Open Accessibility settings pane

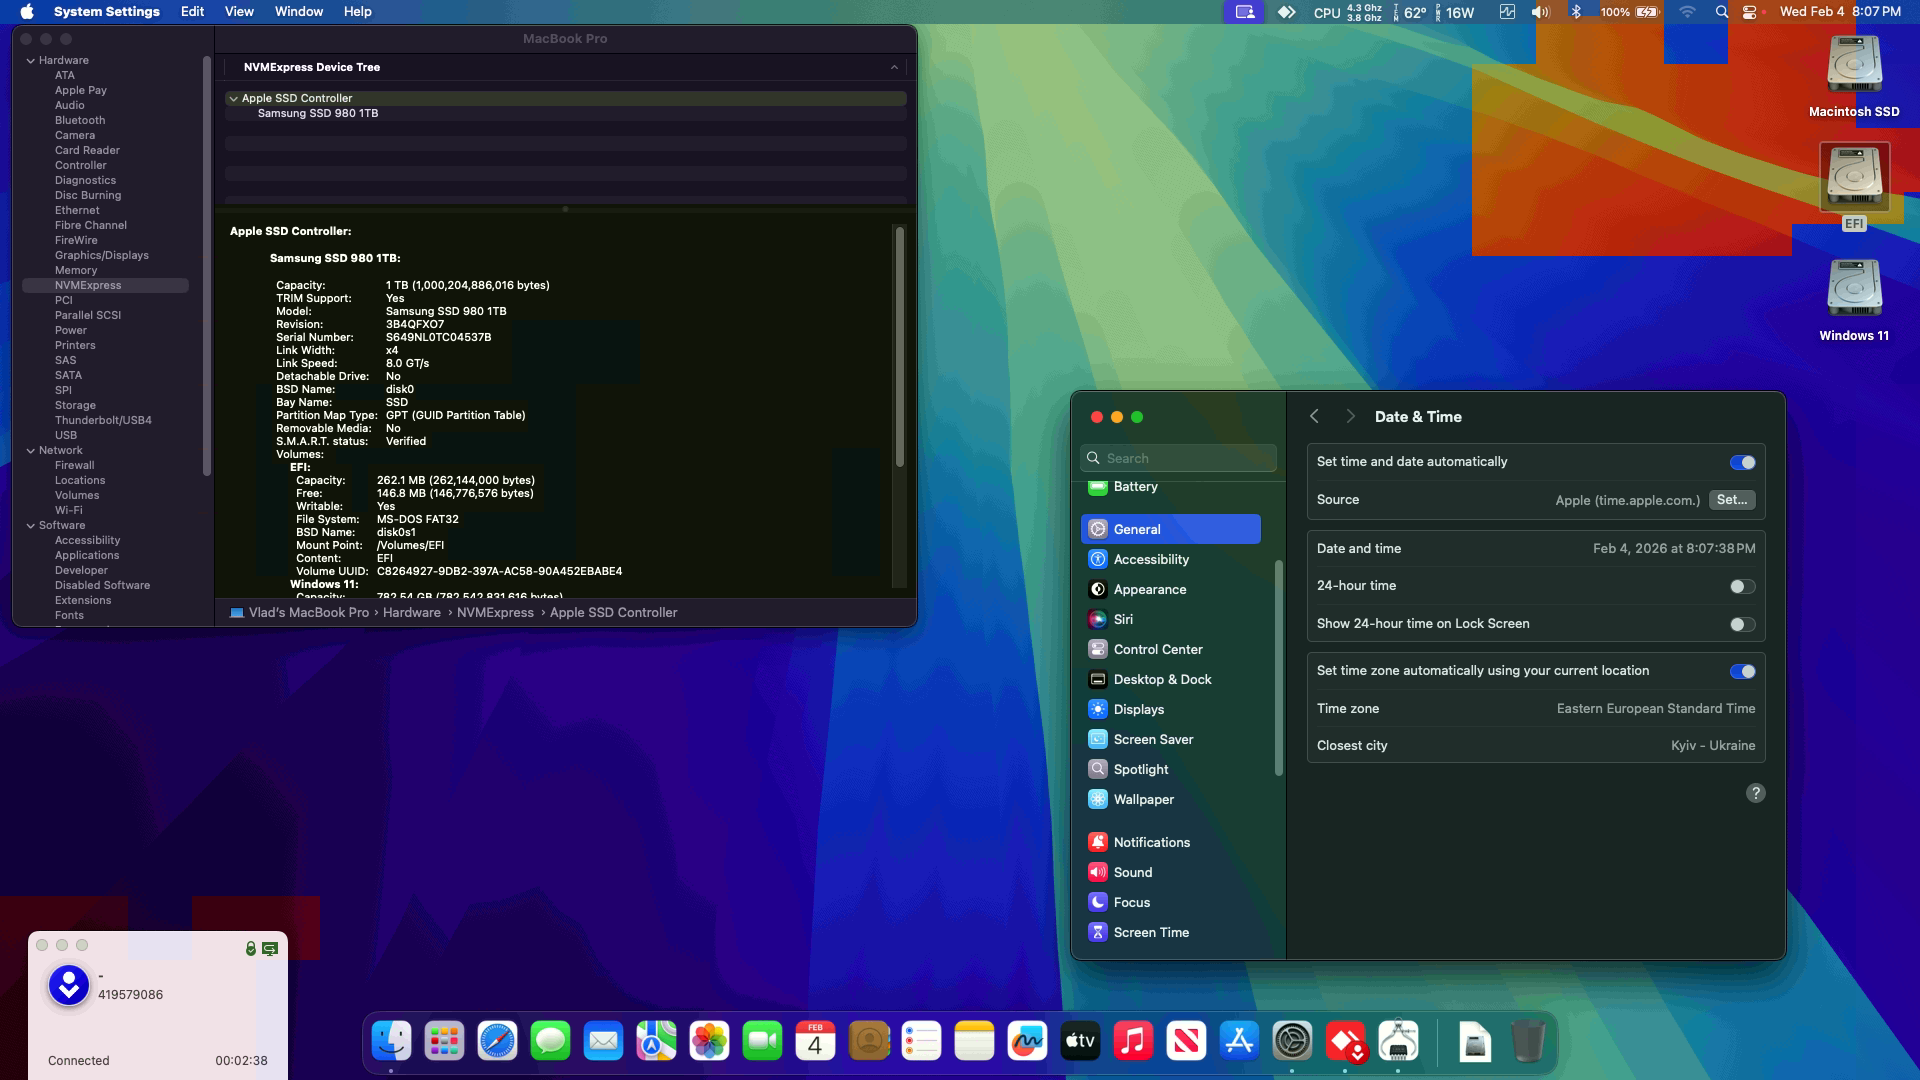tap(1170, 560)
